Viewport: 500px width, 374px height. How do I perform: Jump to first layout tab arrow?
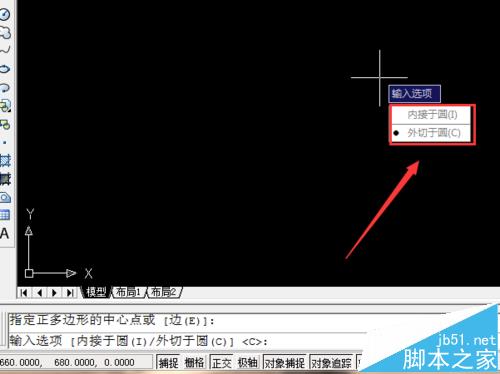click(24, 293)
